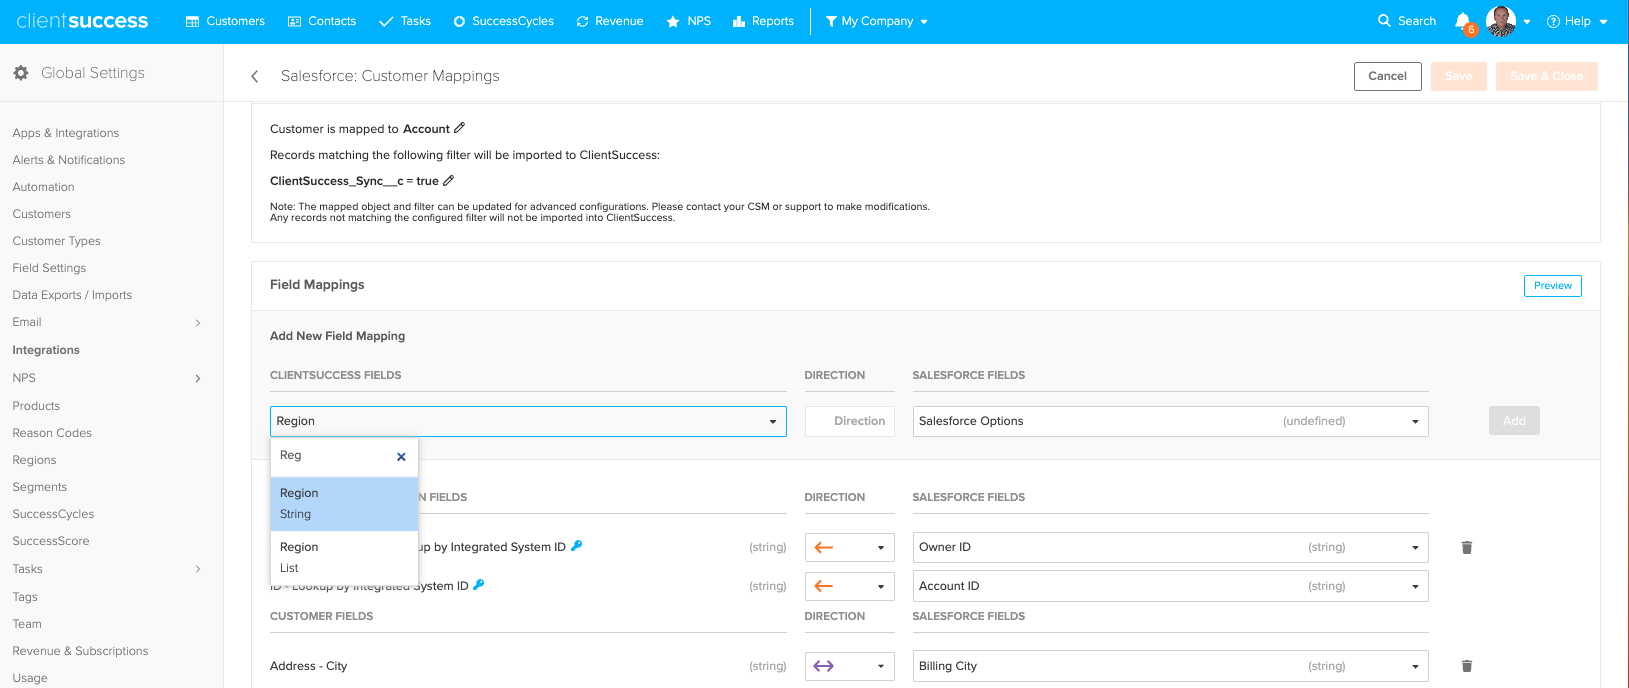
Task: Open Alerts & Notifications settings
Action: point(69,160)
